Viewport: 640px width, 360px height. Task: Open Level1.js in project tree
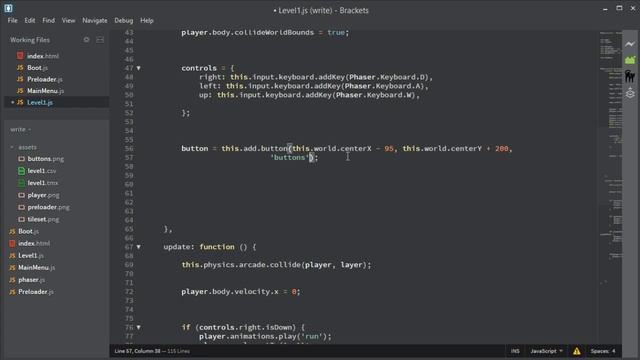[31, 256]
